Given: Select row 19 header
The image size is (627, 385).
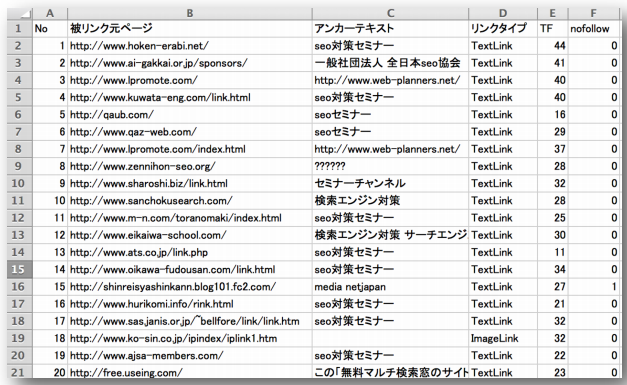Looking at the screenshot, I should pos(20,338).
